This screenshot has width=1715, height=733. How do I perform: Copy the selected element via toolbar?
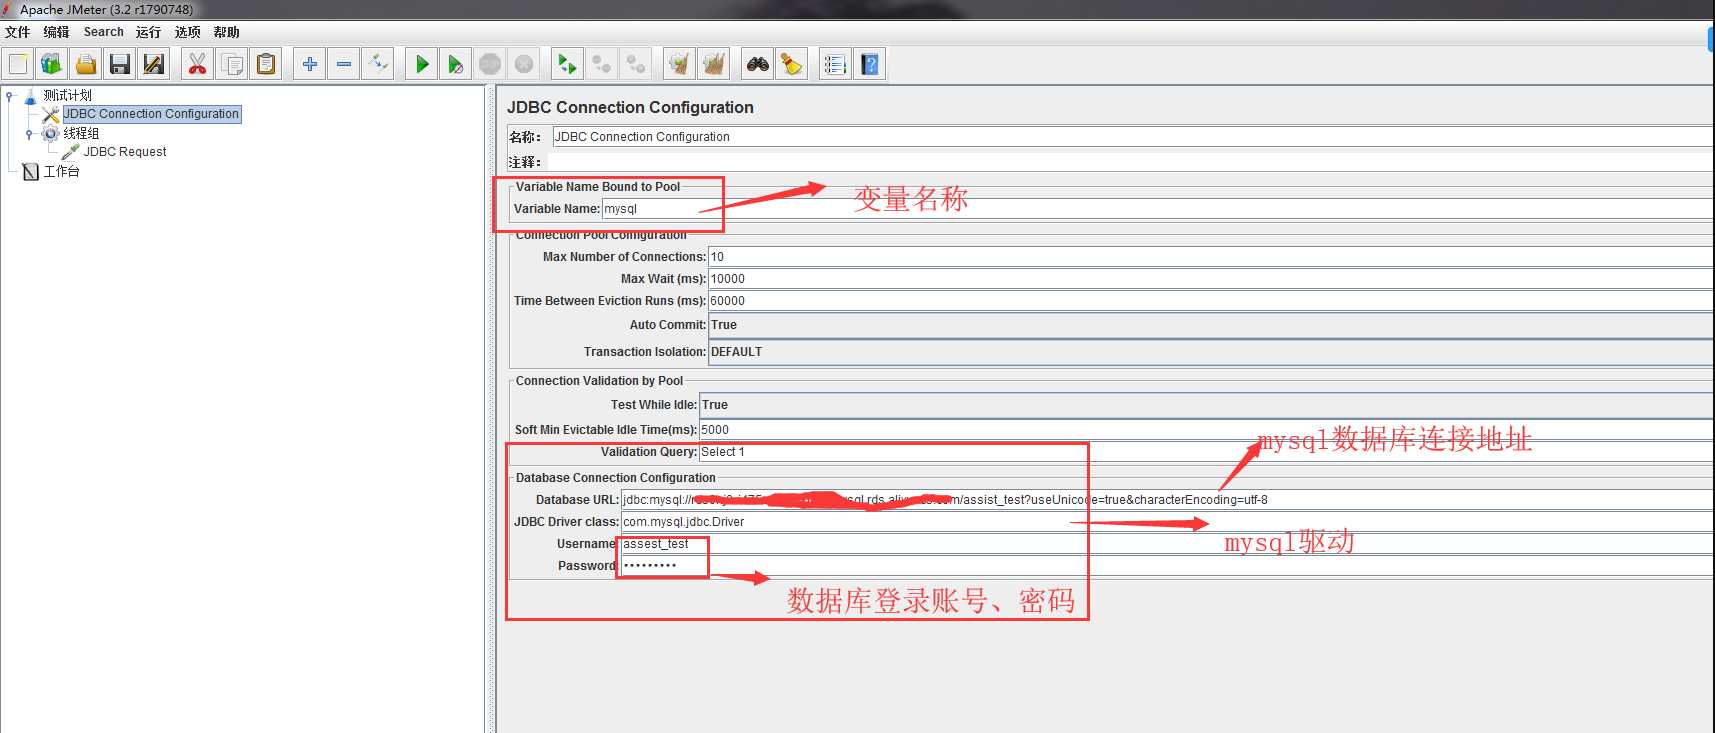tap(232, 64)
